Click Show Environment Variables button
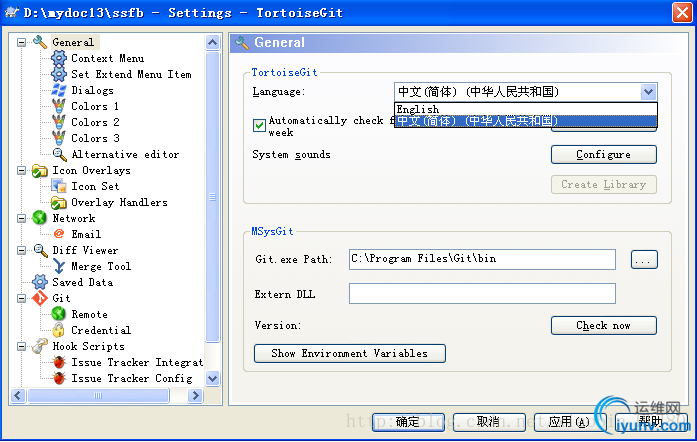 point(350,354)
